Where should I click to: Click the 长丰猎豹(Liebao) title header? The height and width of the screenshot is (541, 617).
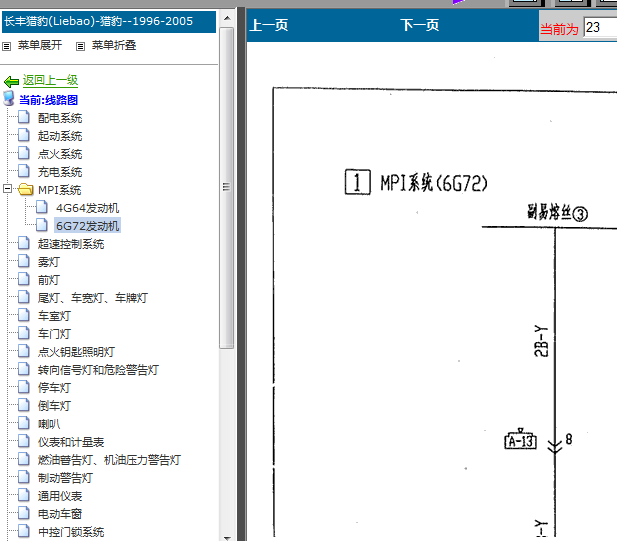point(109,22)
